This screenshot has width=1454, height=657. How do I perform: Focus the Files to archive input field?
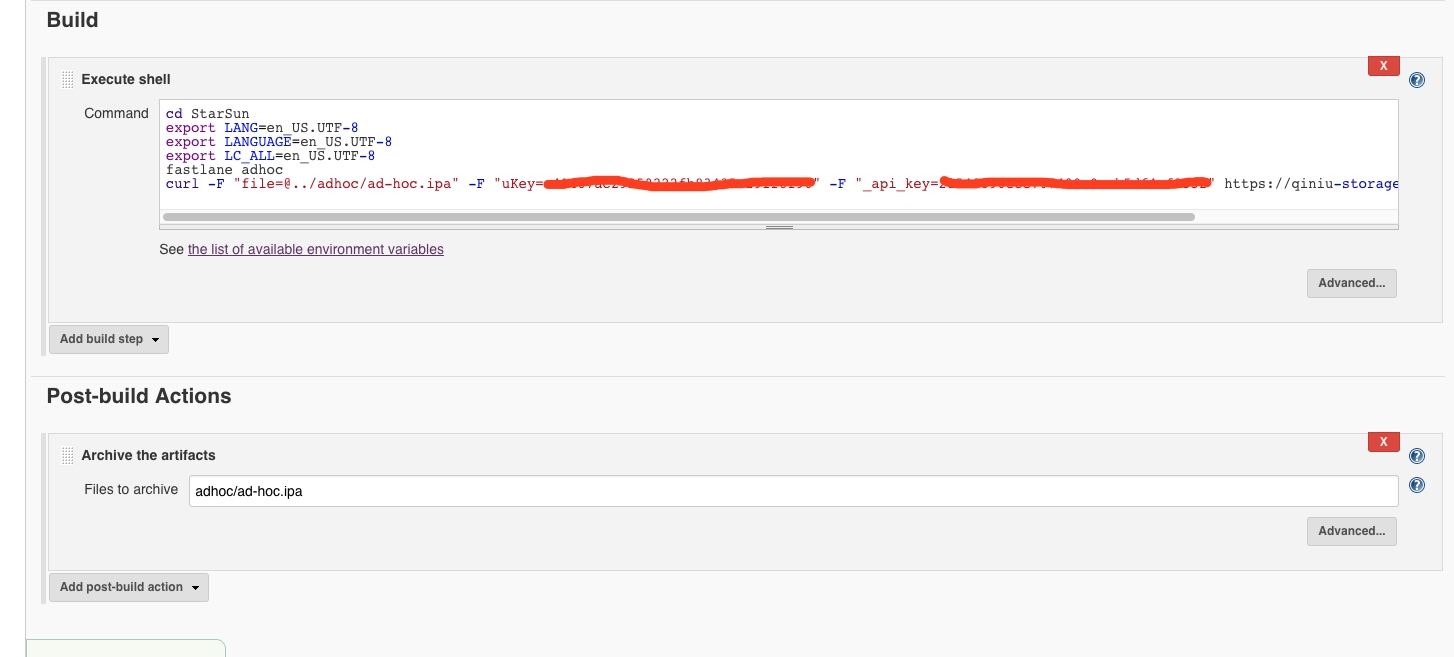[792, 491]
